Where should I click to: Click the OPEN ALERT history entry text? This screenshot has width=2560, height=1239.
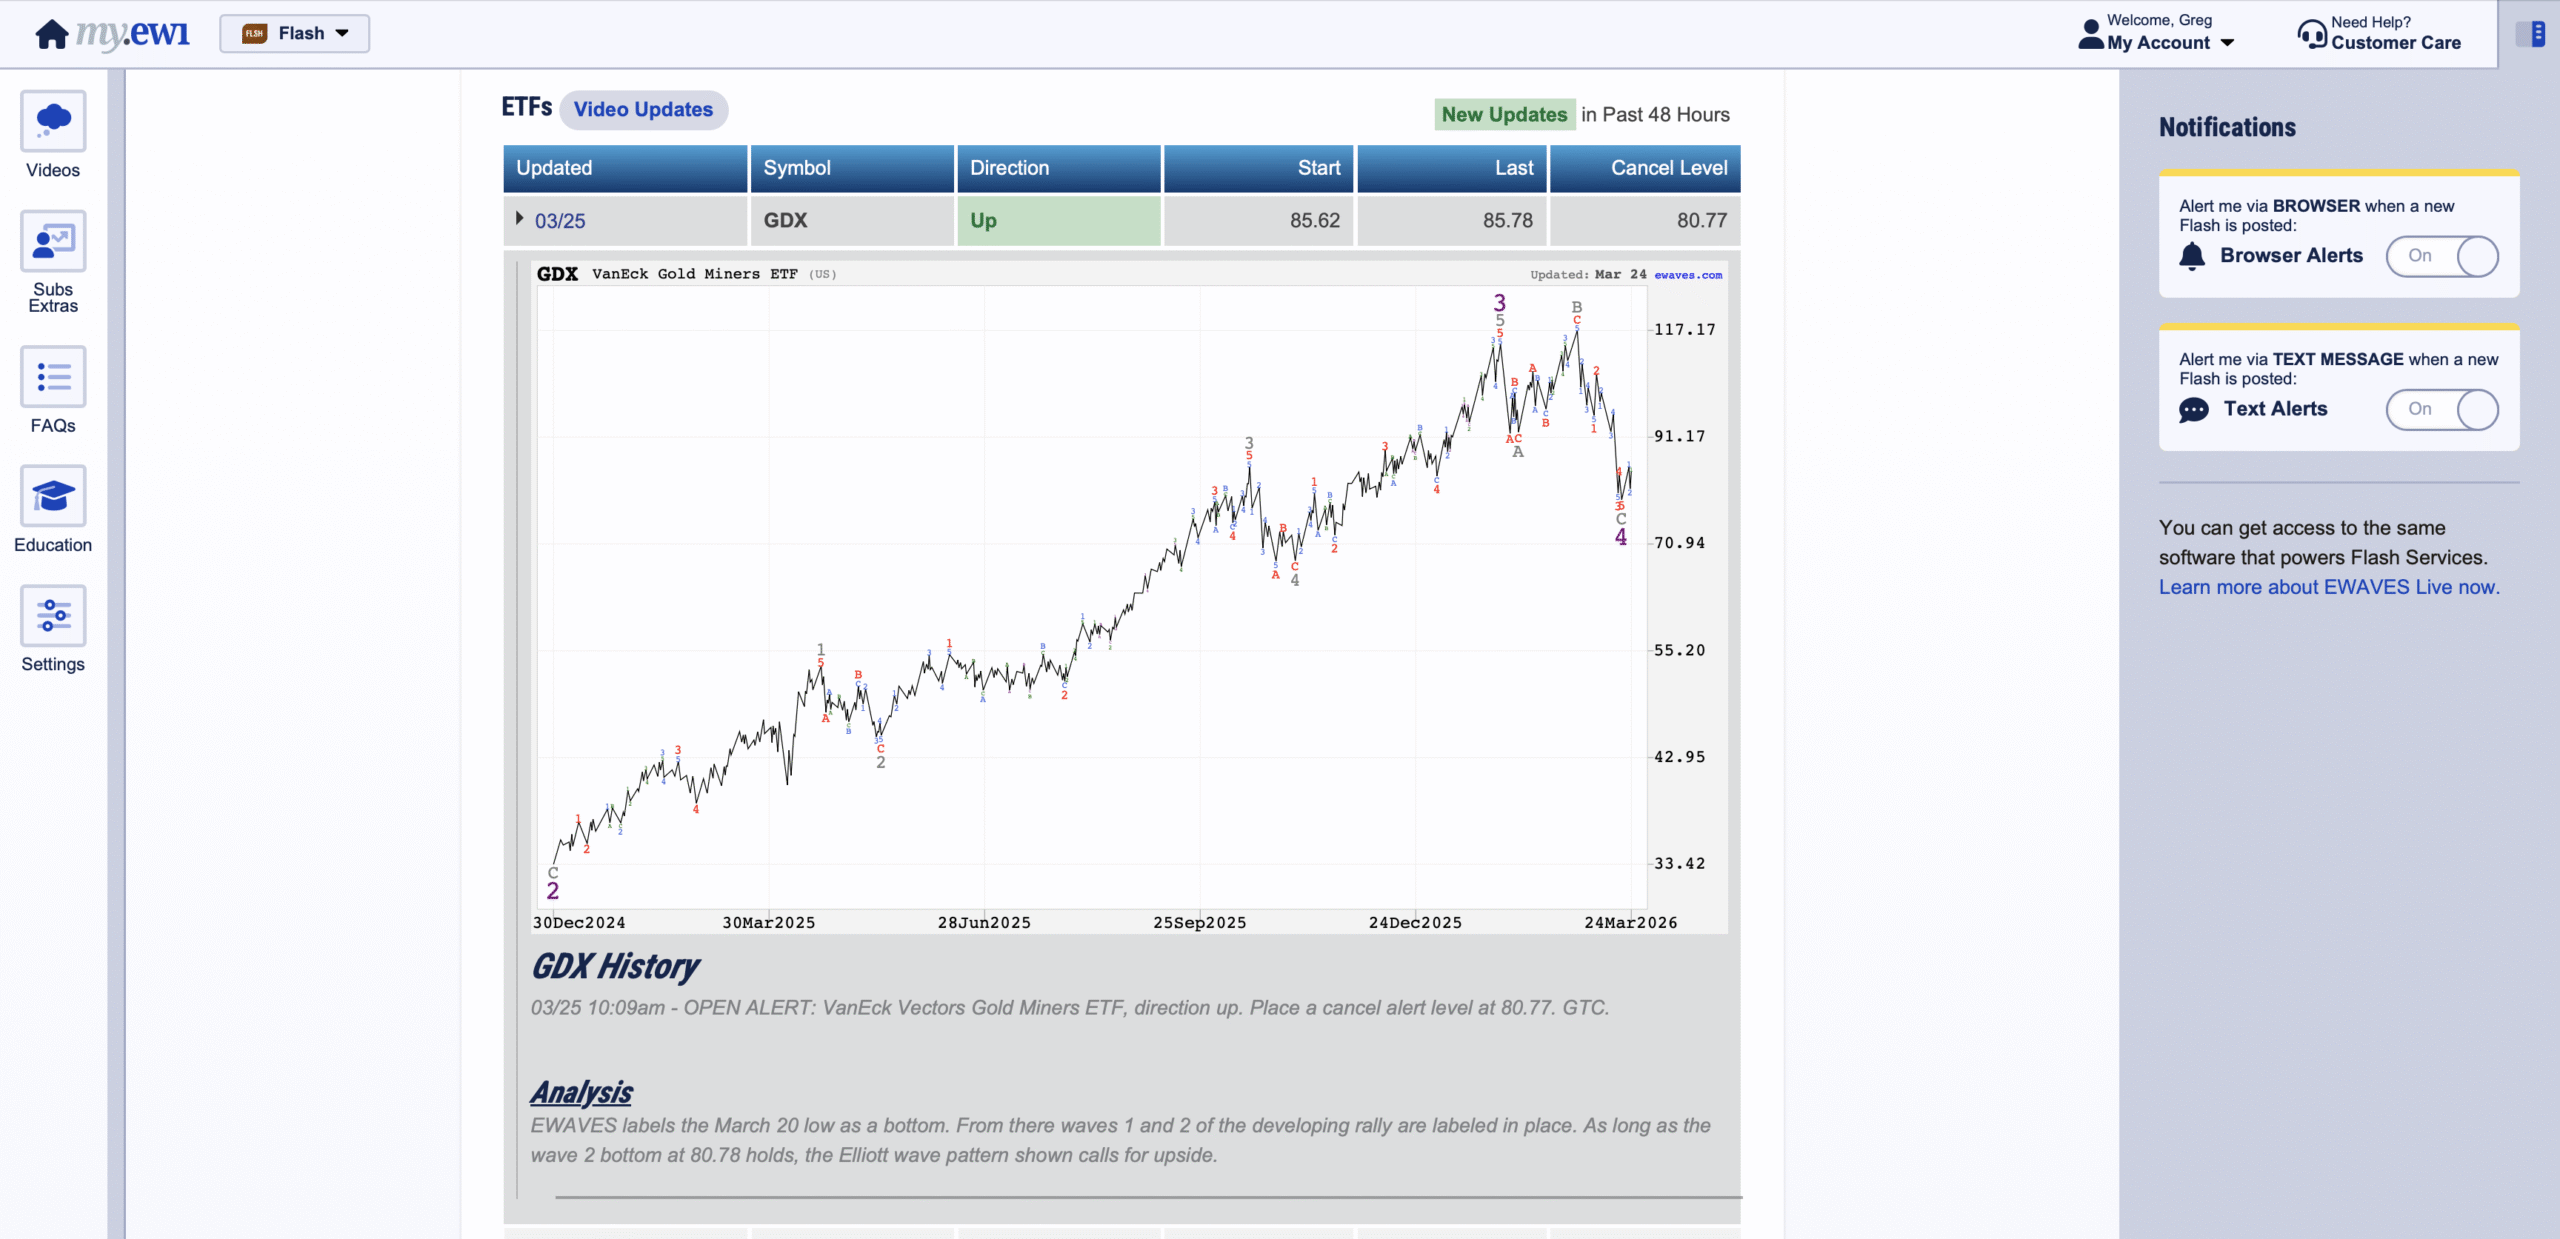click(x=1070, y=1008)
